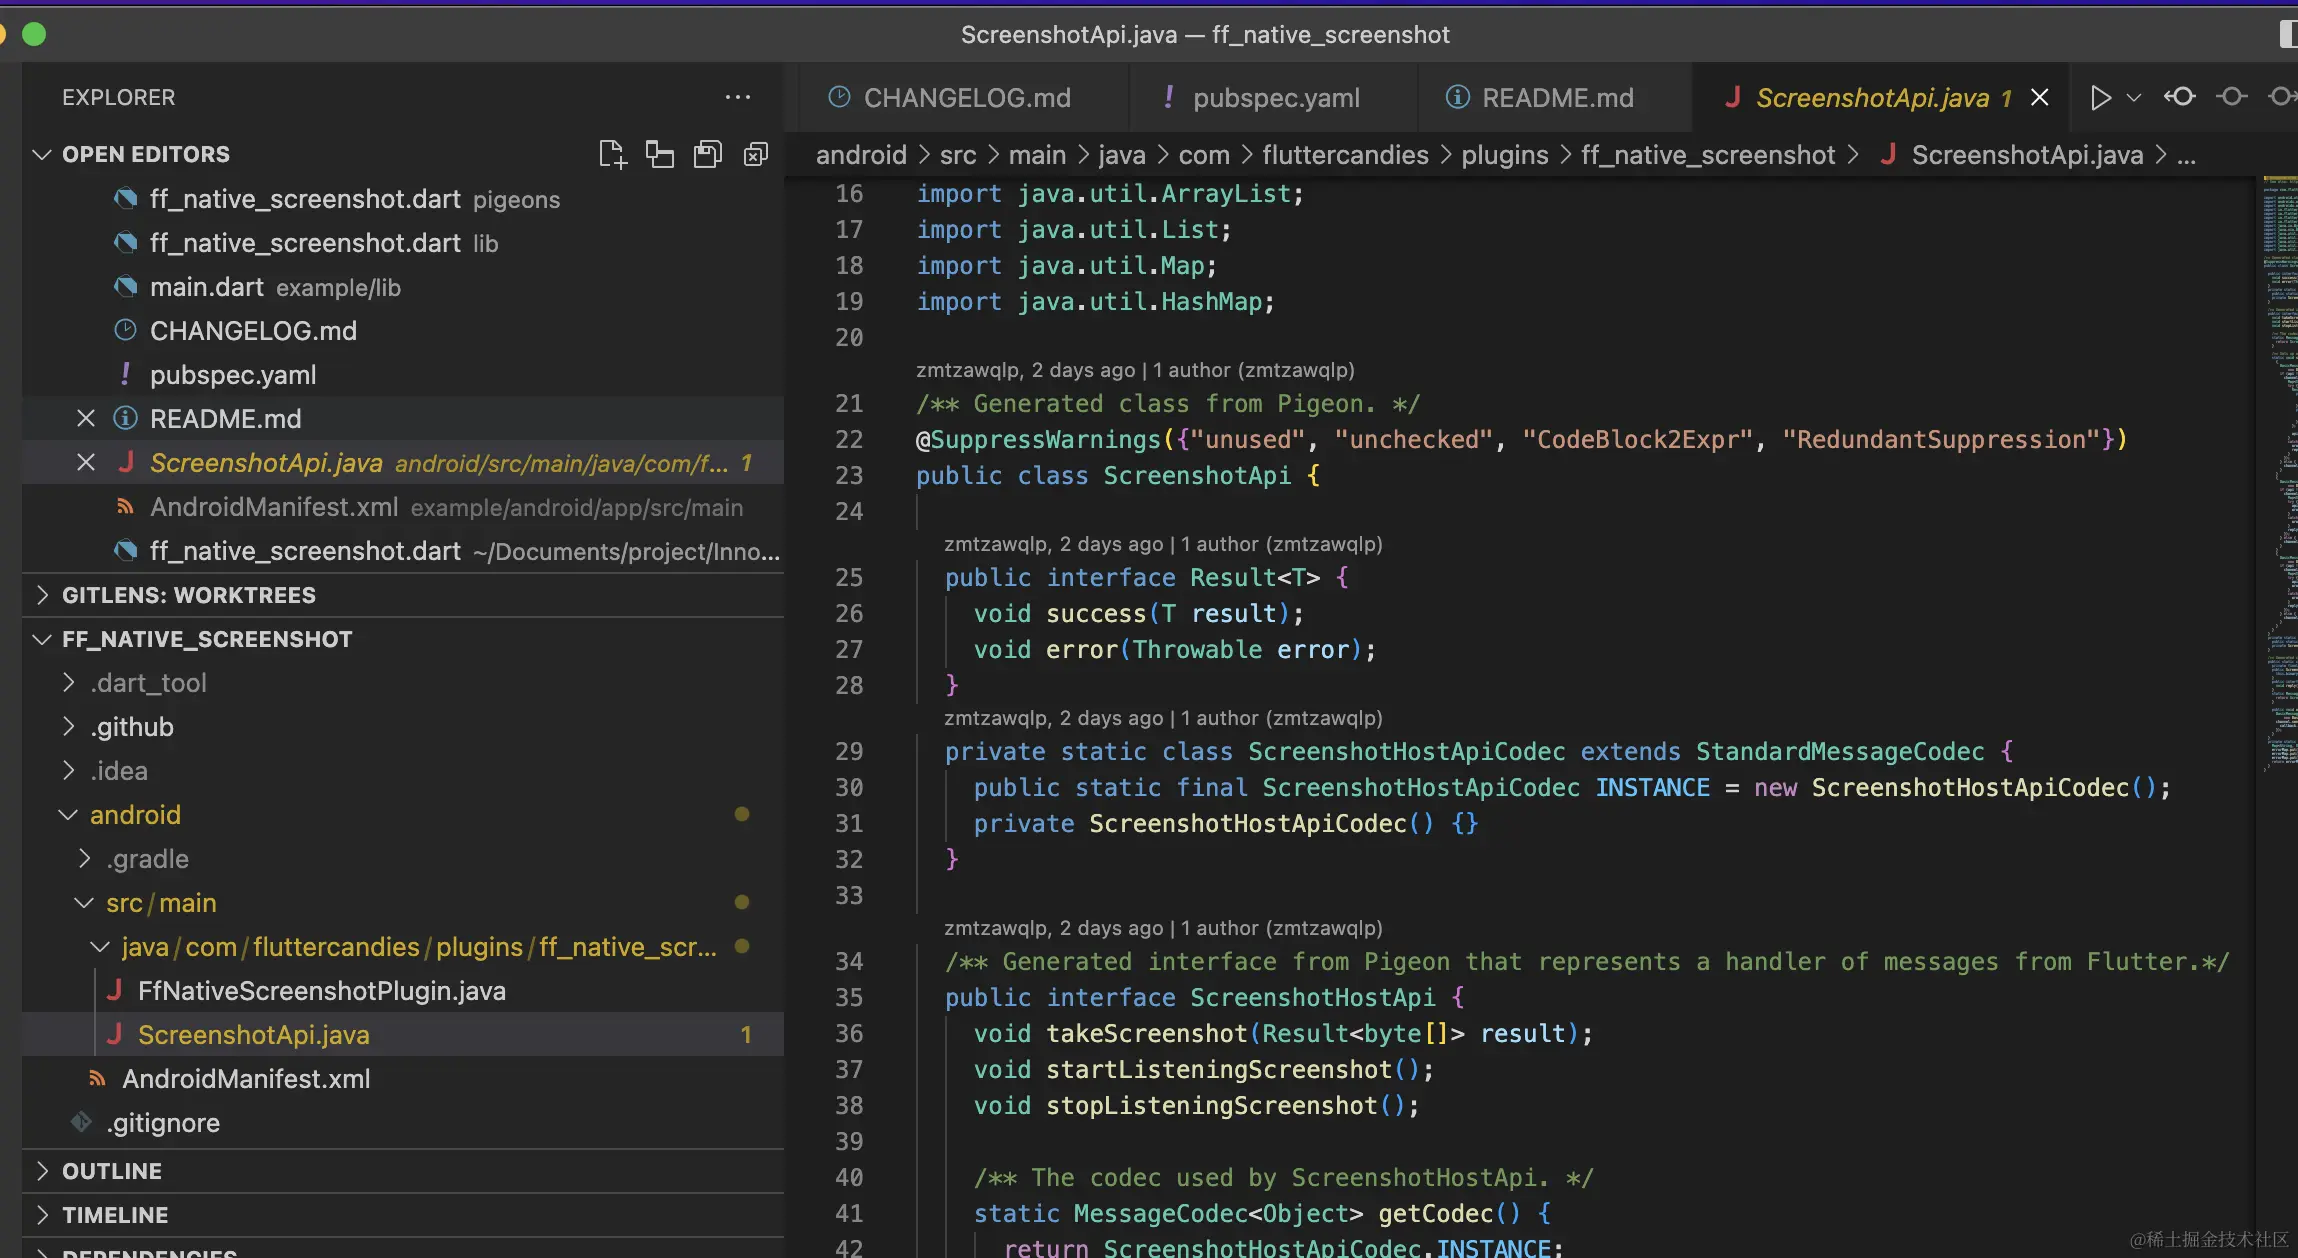The width and height of the screenshot is (2298, 1258).
Task: Close ScreenshotApi.java in Open Editors
Action: 86,463
